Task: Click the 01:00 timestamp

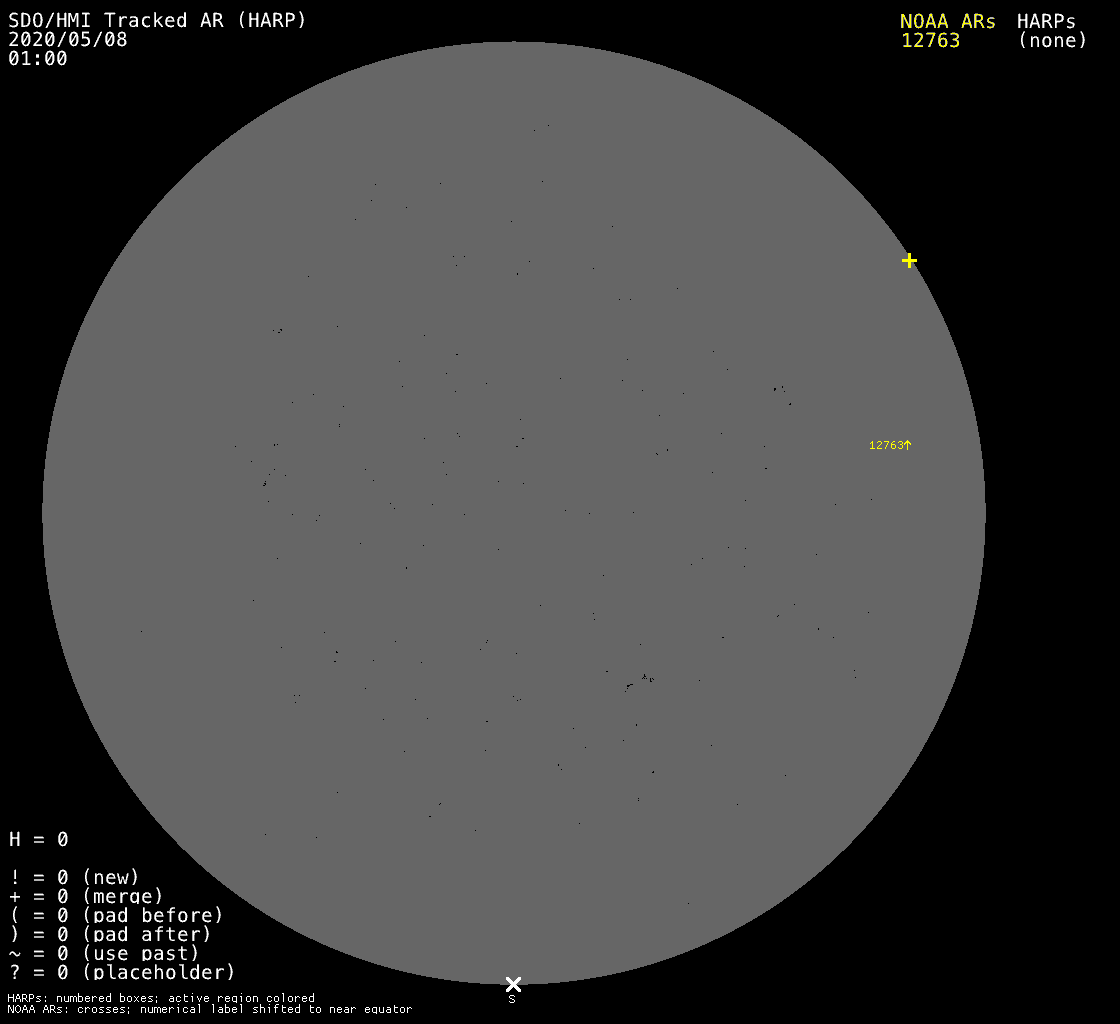Action: click(38, 59)
